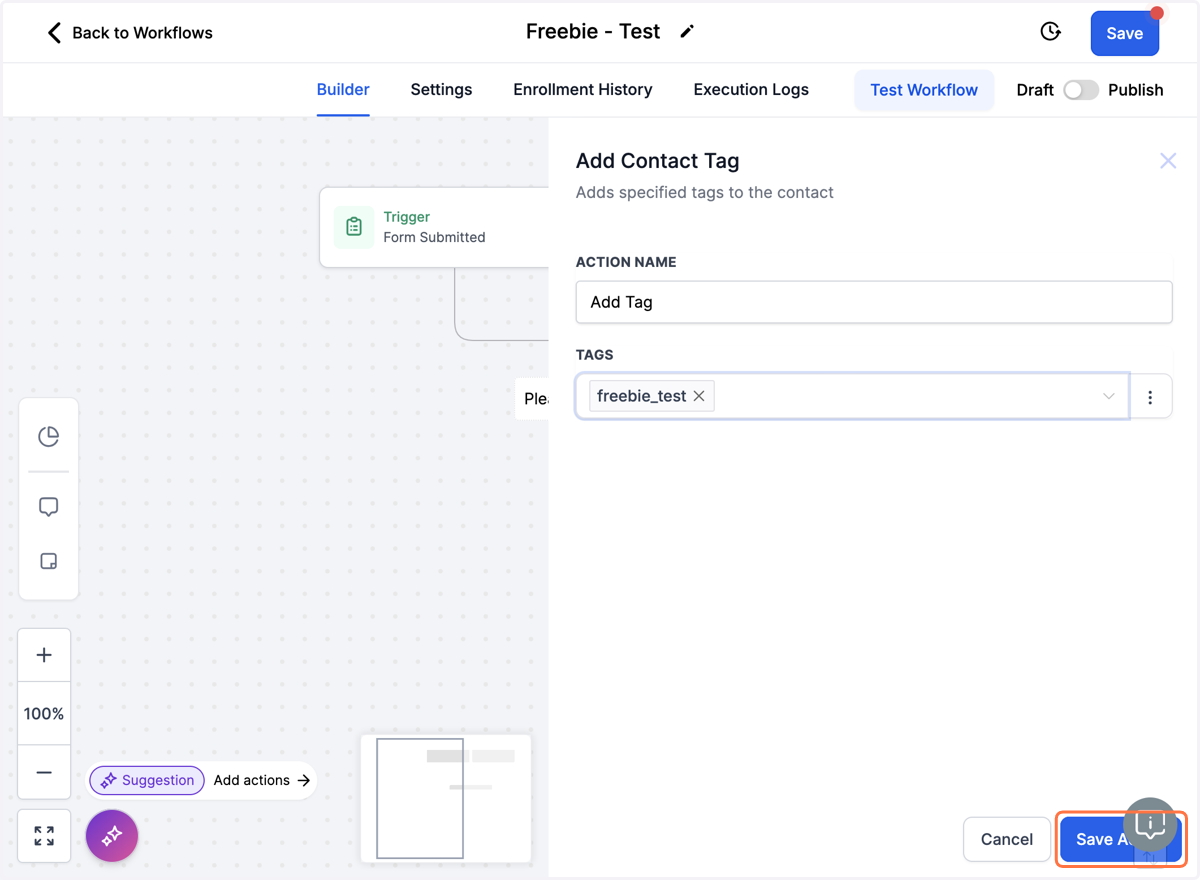Viewport: 1200px width, 880px height.
Task: Toggle the Draft/Publish switch
Action: pyautogui.click(x=1080, y=90)
